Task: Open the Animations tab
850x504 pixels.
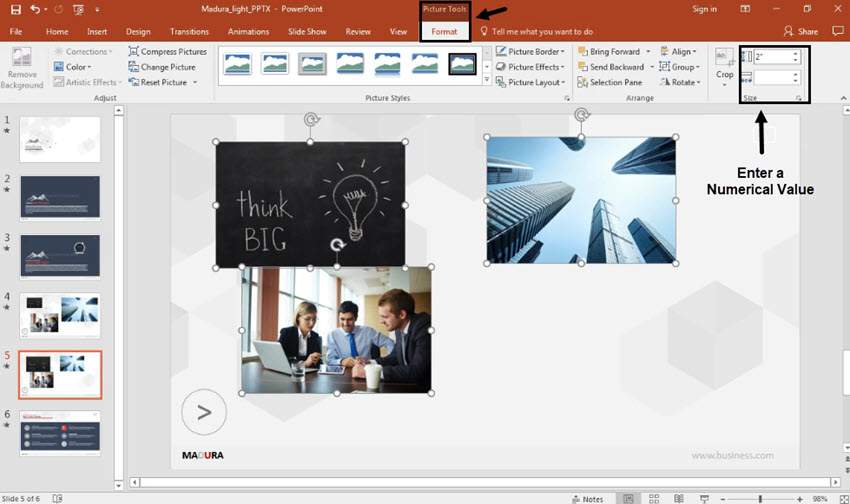Action: pyautogui.click(x=248, y=31)
